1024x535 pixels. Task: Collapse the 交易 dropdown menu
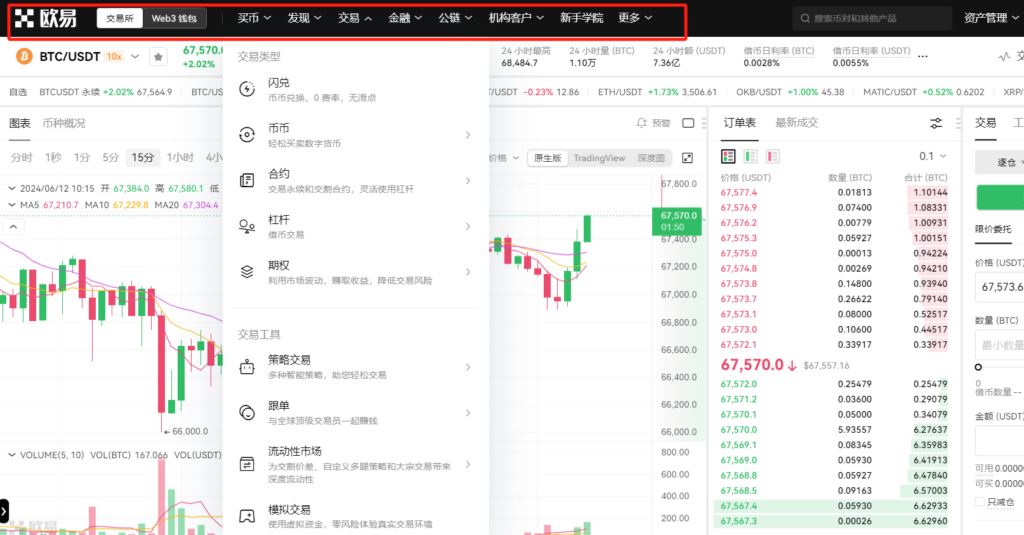coord(355,18)
